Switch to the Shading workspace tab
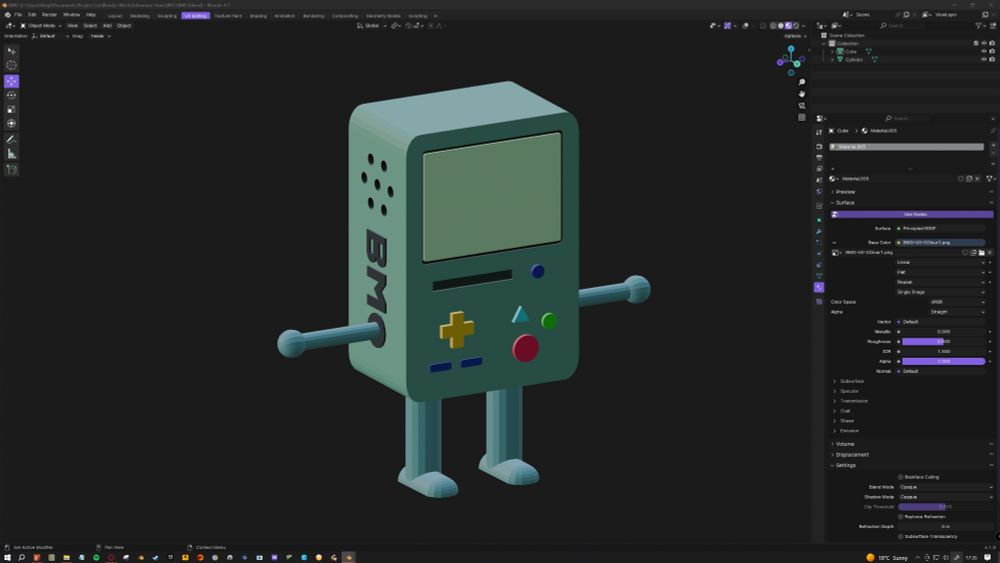Screen dimensions: 1000x563 click(x=258, y=16)
